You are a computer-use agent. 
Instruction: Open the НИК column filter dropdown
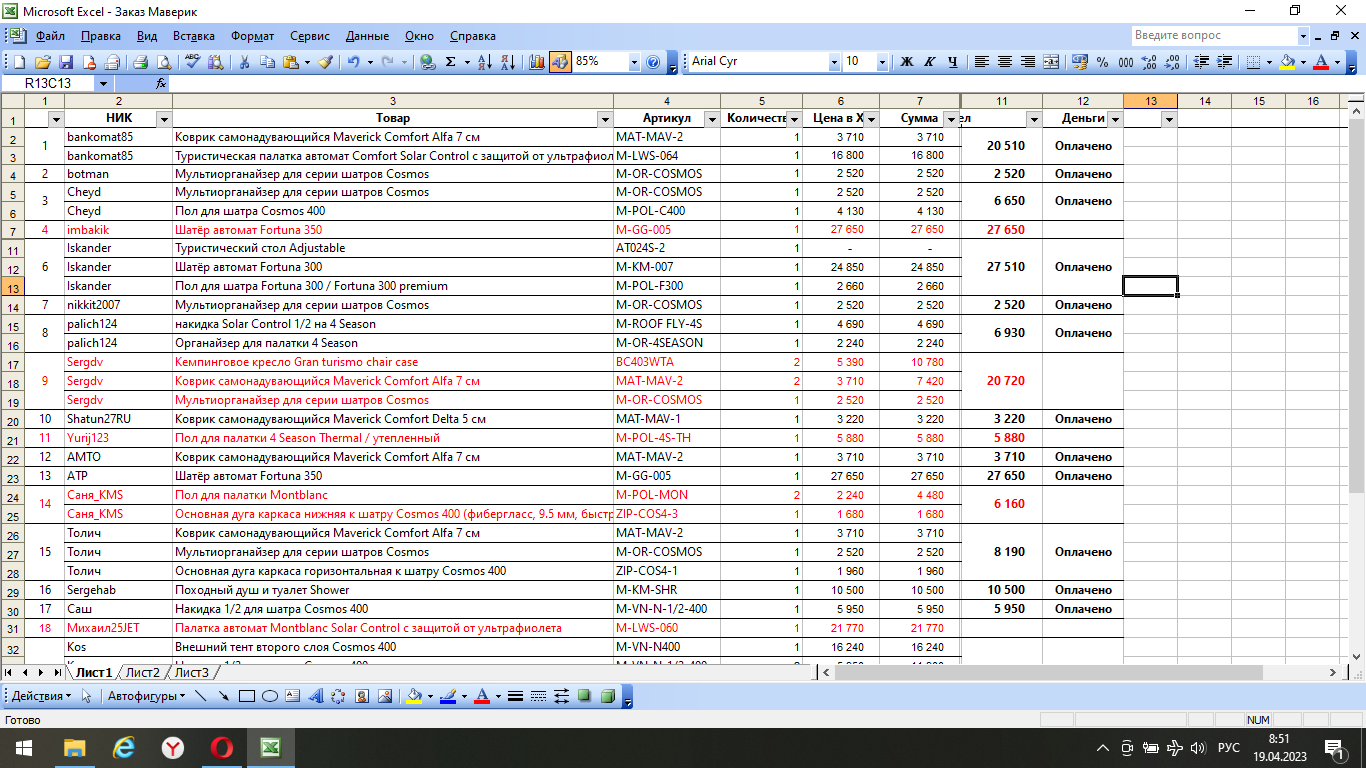[165, 119]
